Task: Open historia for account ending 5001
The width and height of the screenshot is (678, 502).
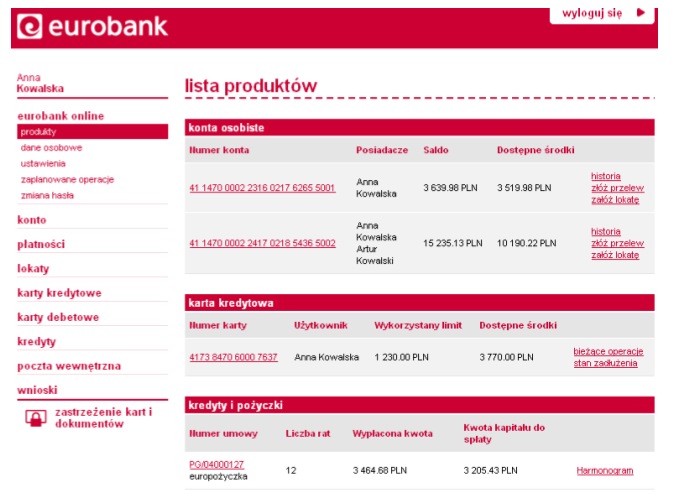Action: [605, 176]
